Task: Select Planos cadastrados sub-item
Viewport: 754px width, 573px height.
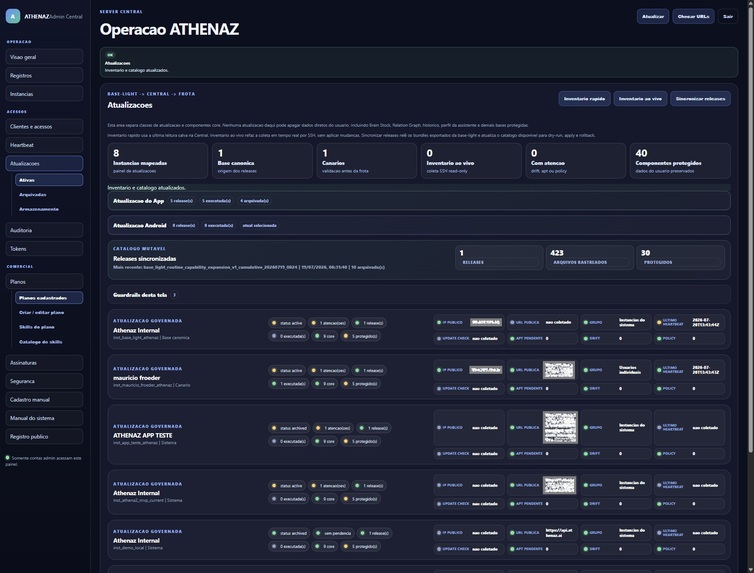Action: (x=49, y=298)
